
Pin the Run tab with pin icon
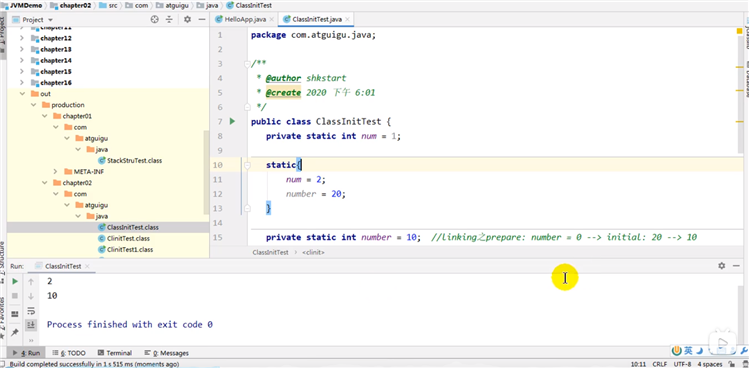coord(15,332)
